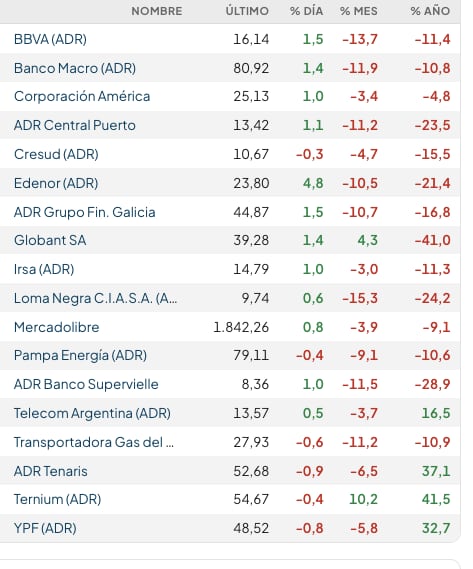Open Edenor (ADR) quote page
473x569 pixels.
(56, 183)
